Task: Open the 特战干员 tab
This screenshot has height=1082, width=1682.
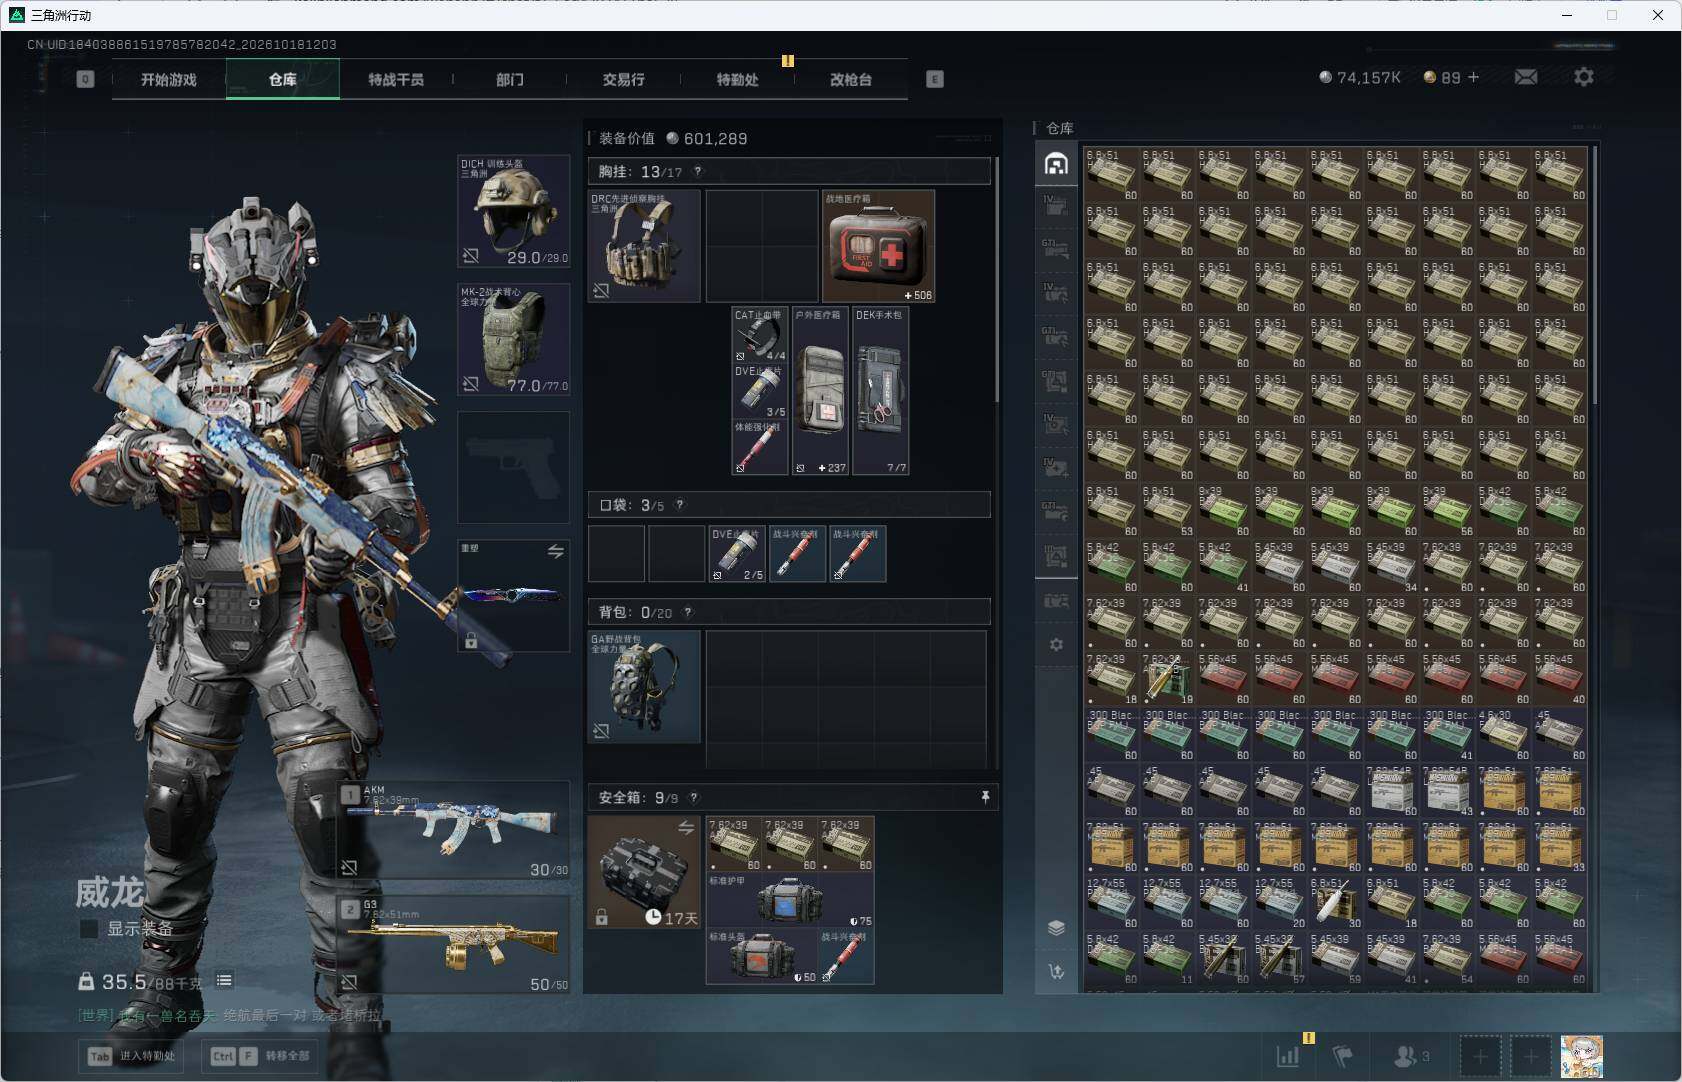Action: (x=396, y=79)
